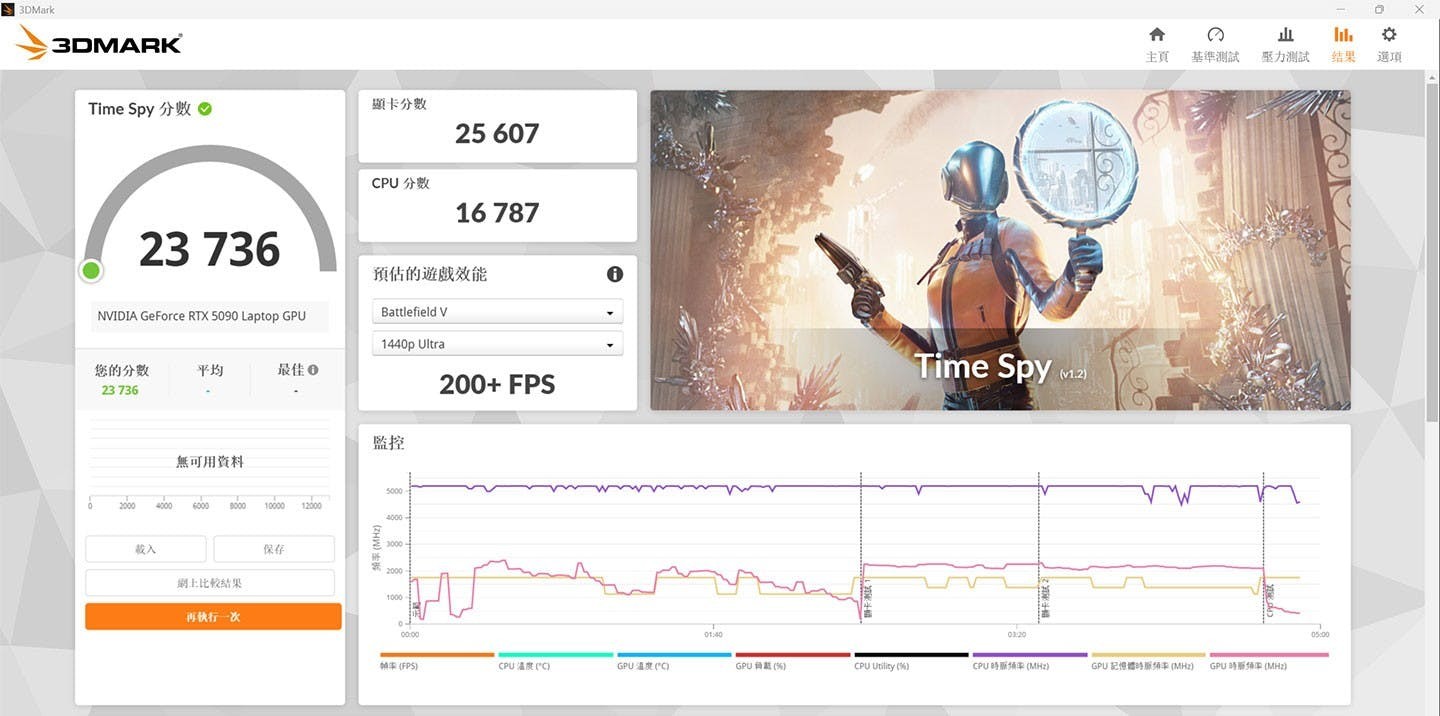Toggle the CPU clock frequency legend series
Viewport: 1440px width, 716px height.
[x=1029, y=660]
